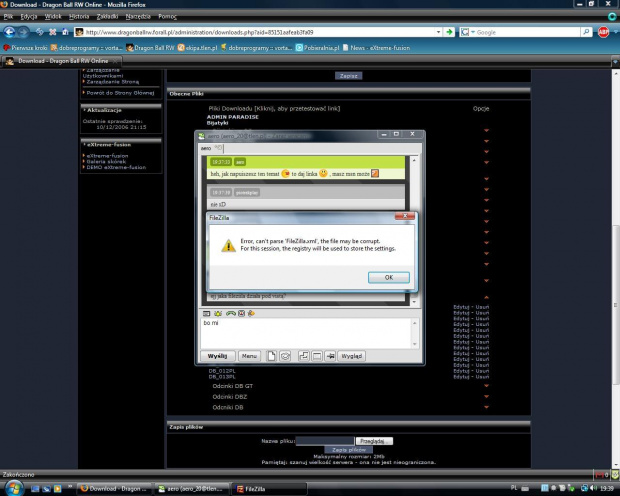Go back with Firefox back arrow
Viewport: 620px width, 496px height.
tap(9, 32)
